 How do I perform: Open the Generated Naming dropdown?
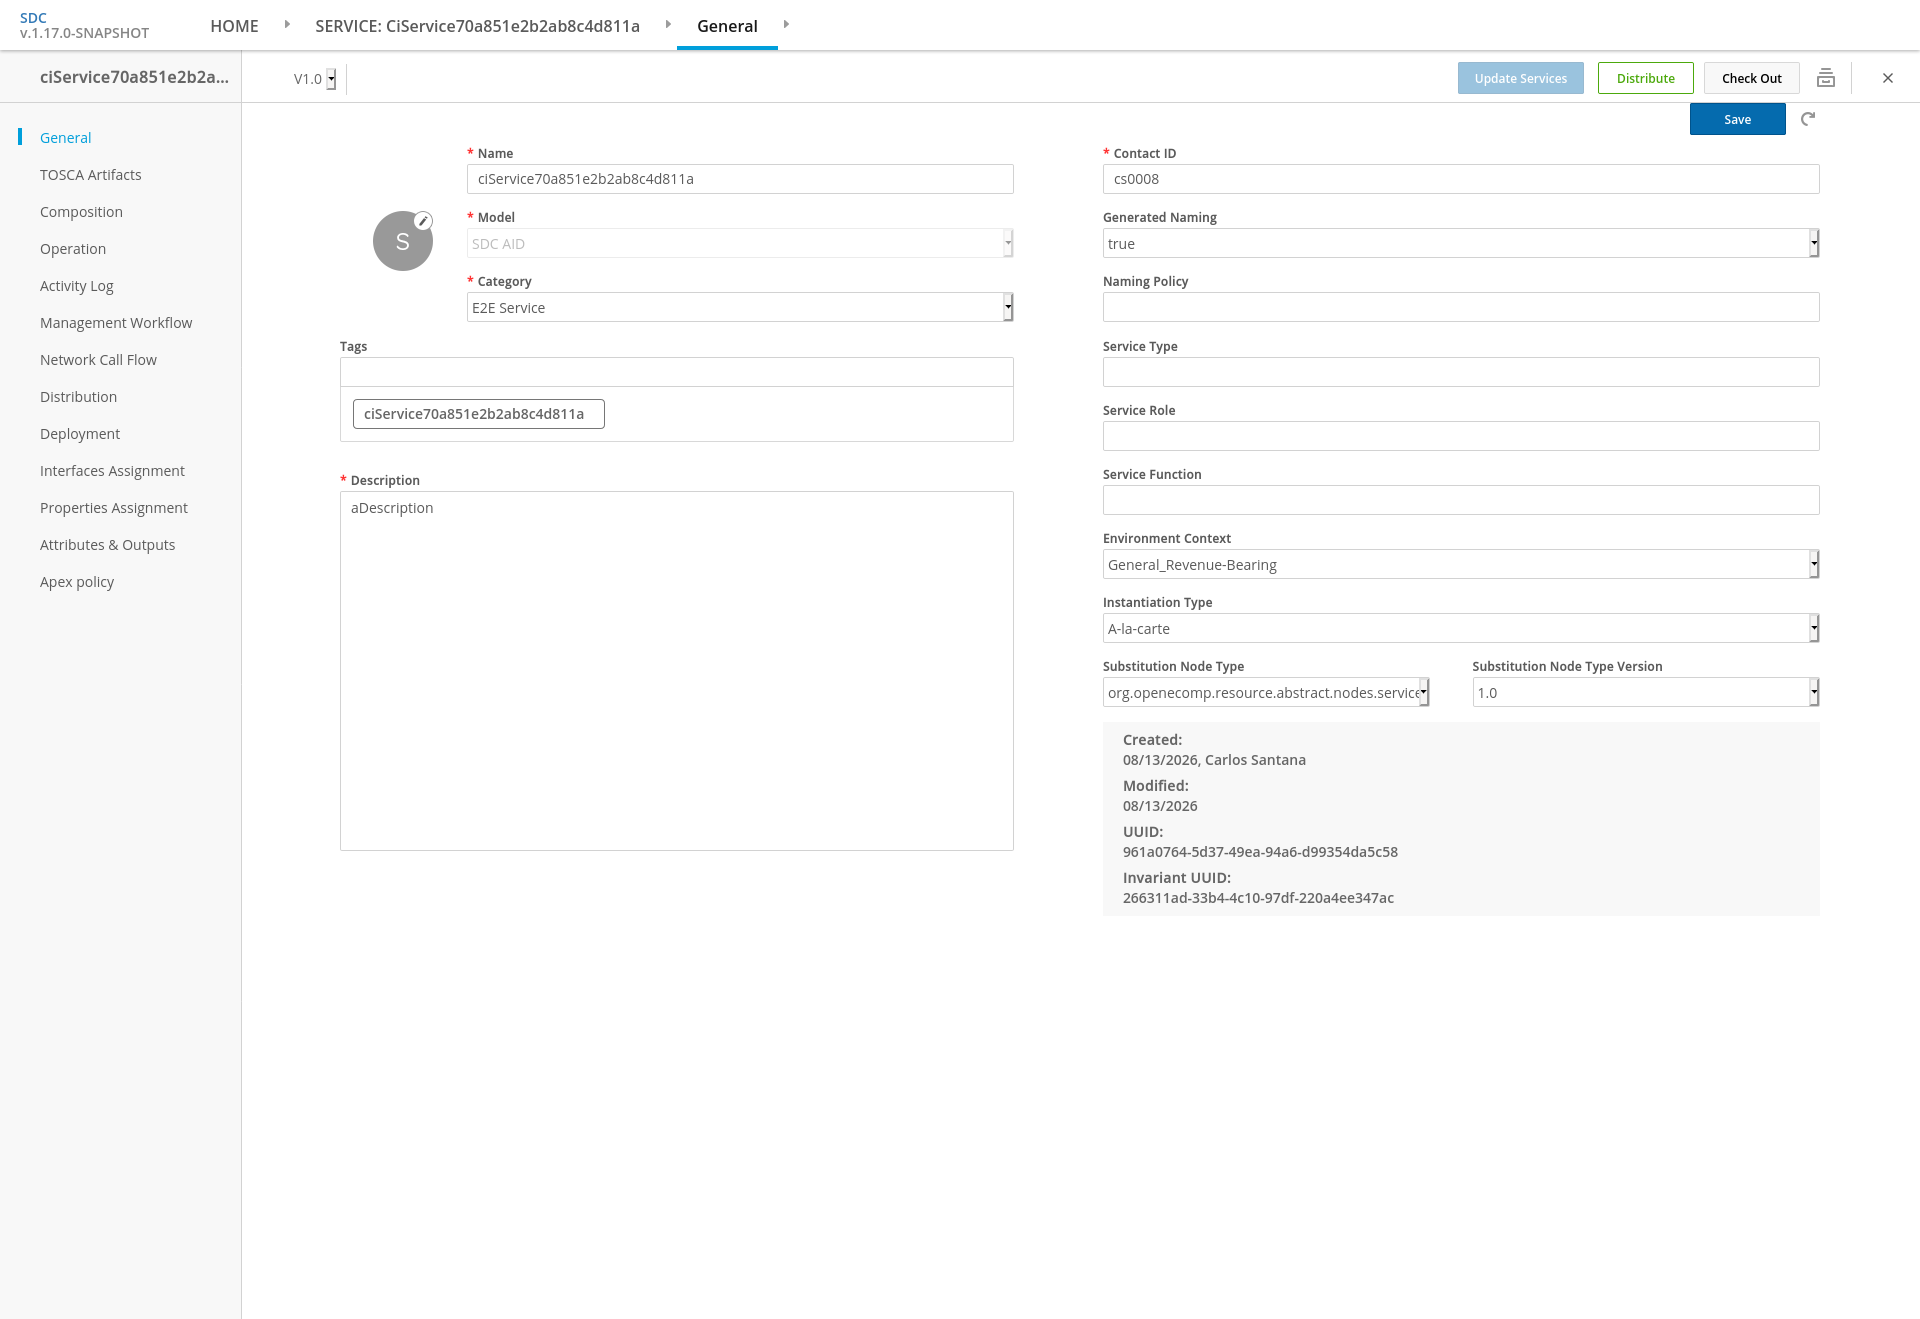[x=1460, y=243]
